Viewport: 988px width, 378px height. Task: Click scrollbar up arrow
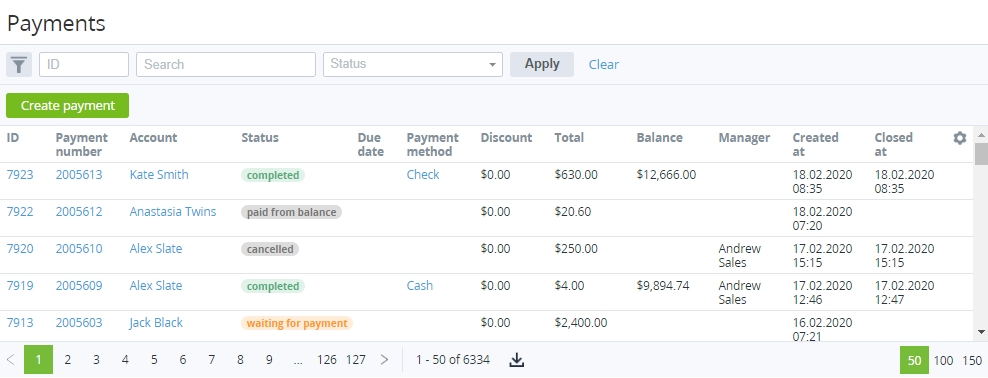pos(981,135)
